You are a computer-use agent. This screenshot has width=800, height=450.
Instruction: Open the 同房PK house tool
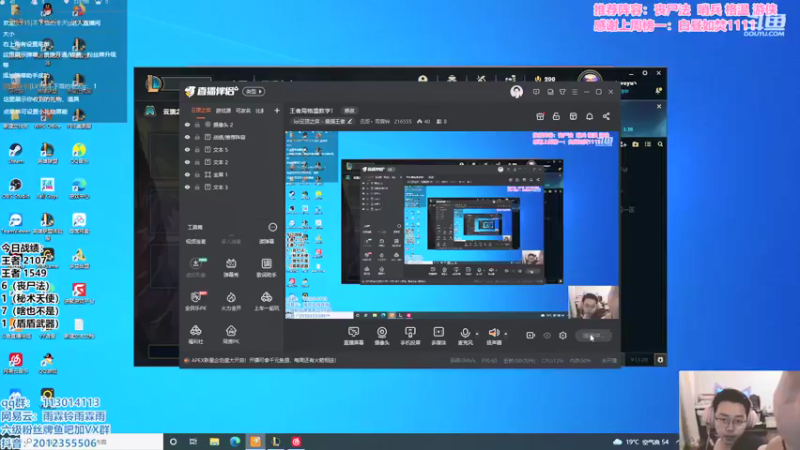(x=231, y=335)
